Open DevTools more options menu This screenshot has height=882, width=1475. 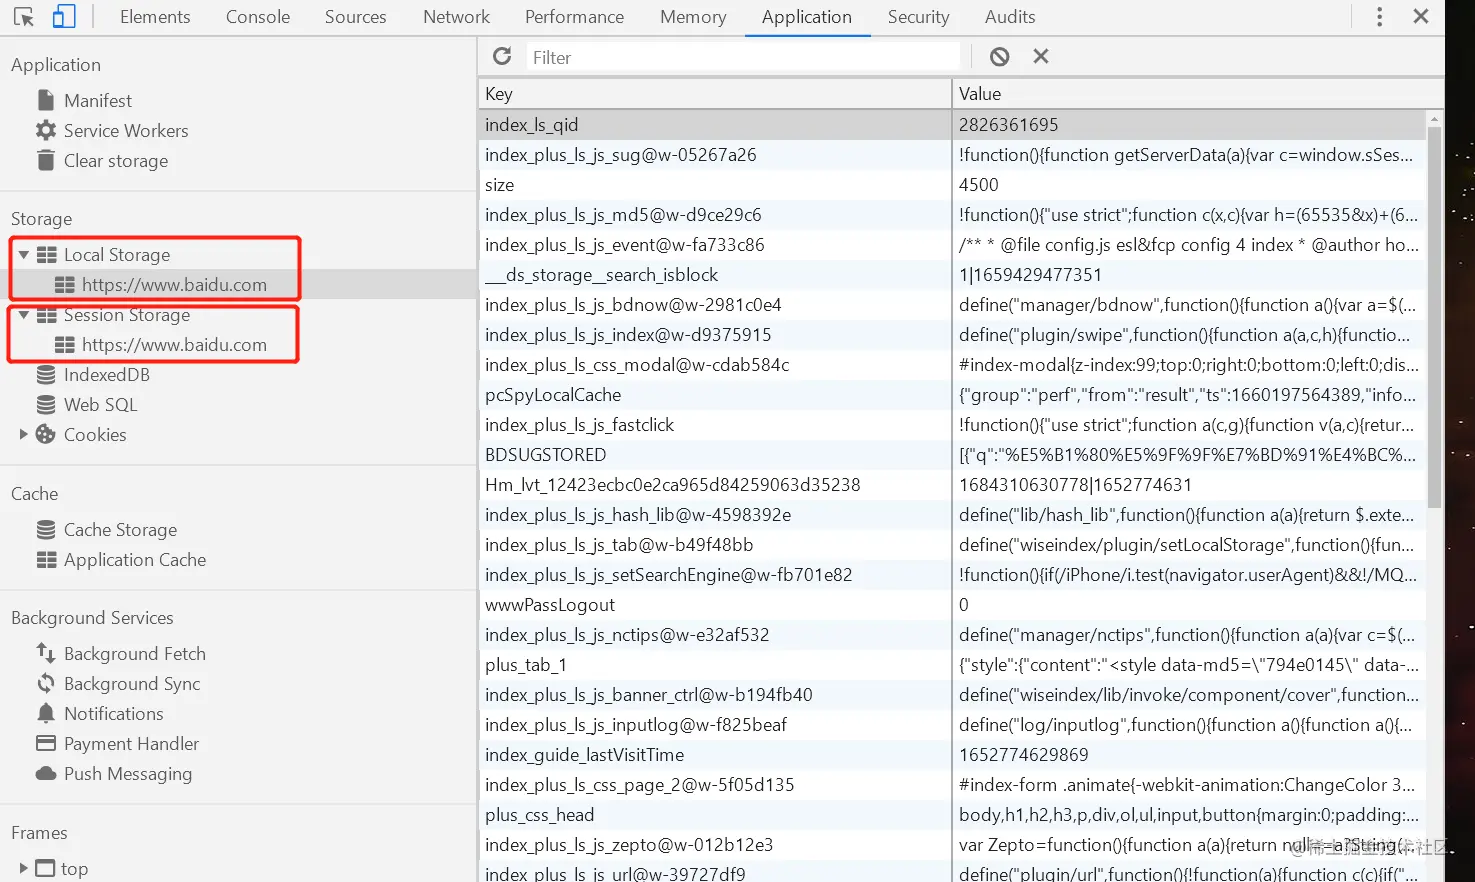(1380, 17)
